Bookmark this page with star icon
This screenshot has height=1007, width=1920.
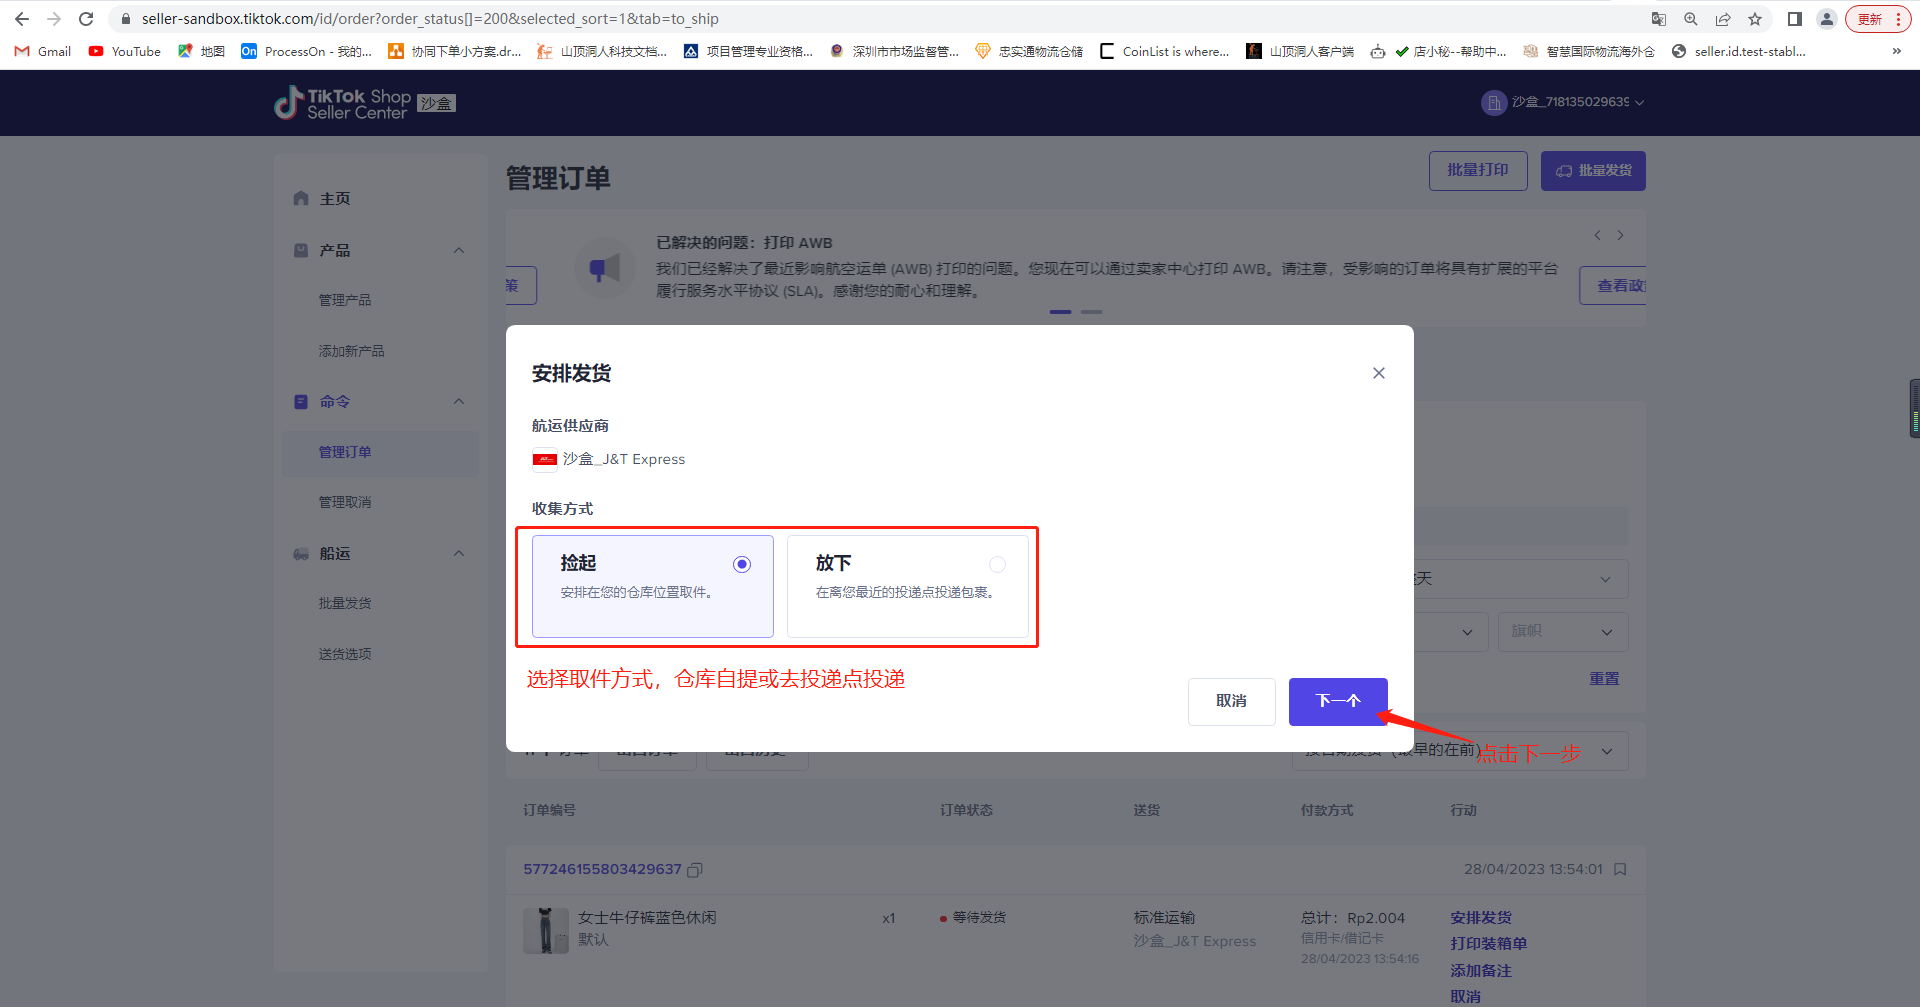(x=1755, y=19)
